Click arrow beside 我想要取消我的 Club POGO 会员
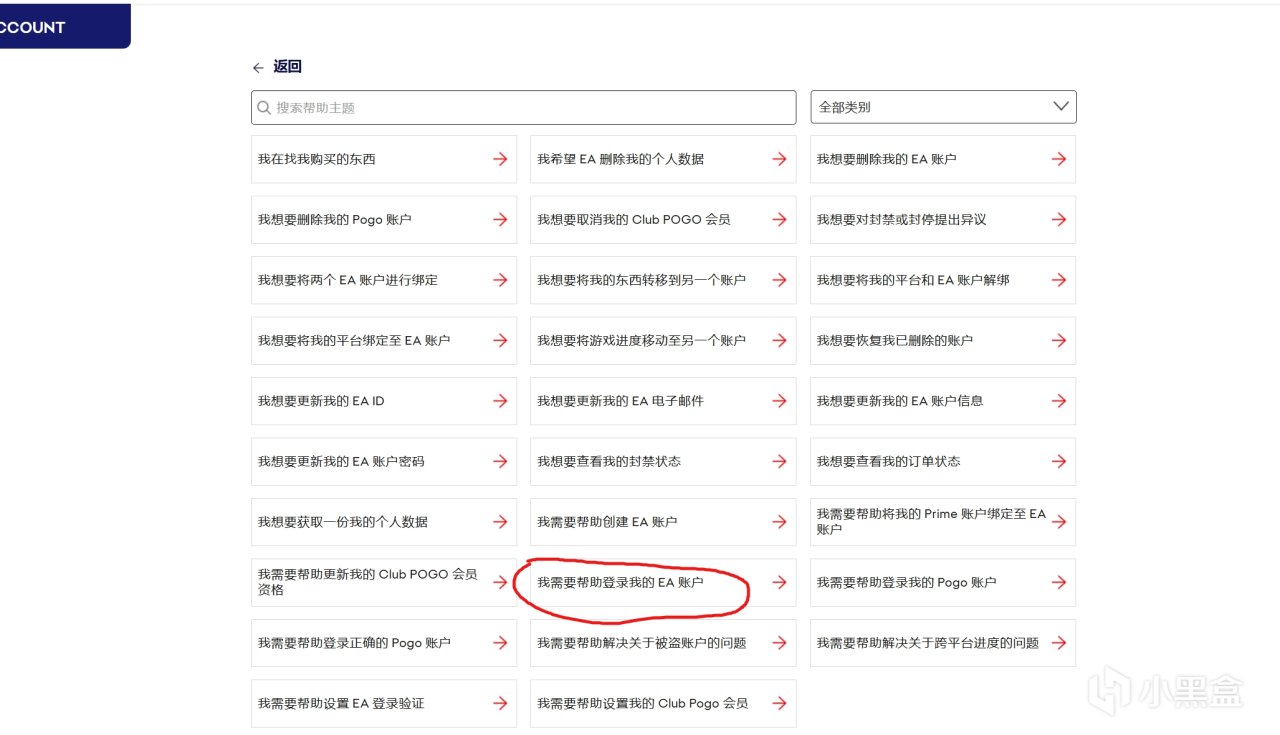1280x735 pixels. tap(779, 220)
